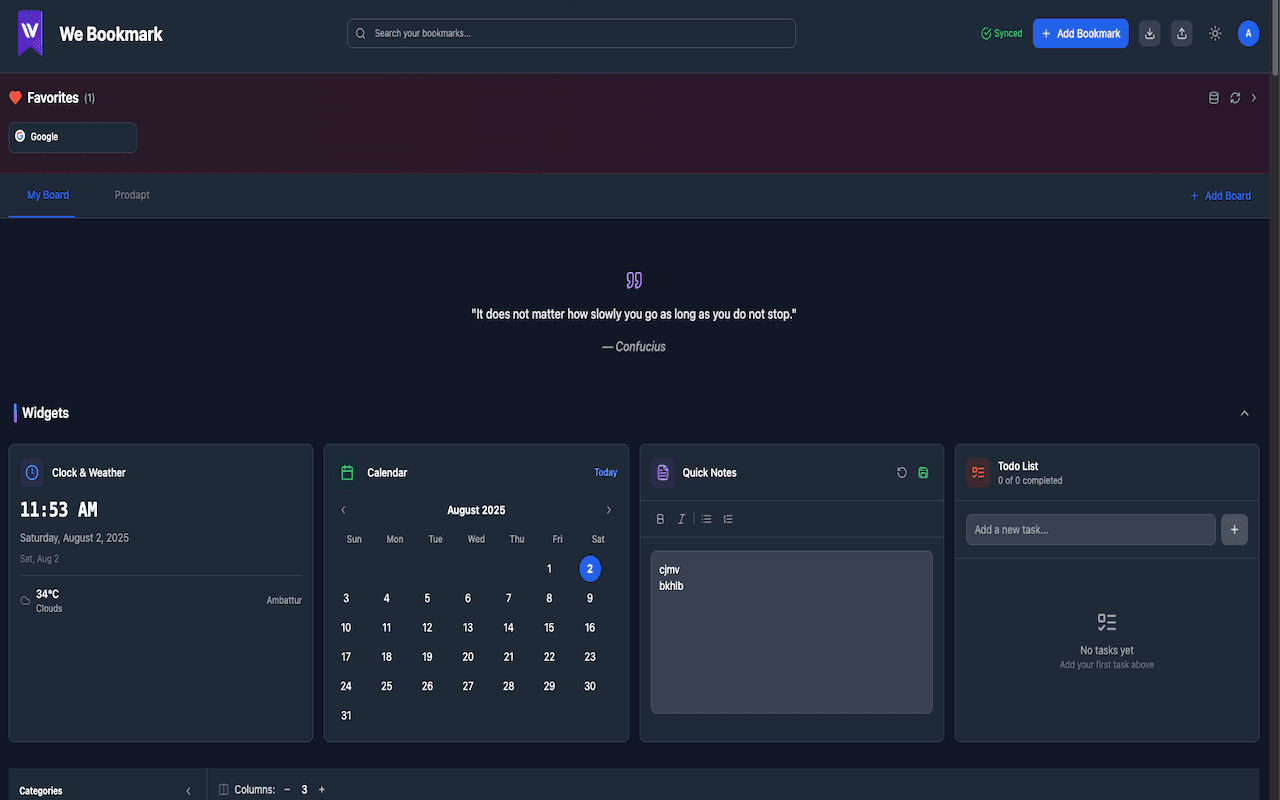Click the plus button to add todo task

pyautogui.click(x=1234, y=530)
